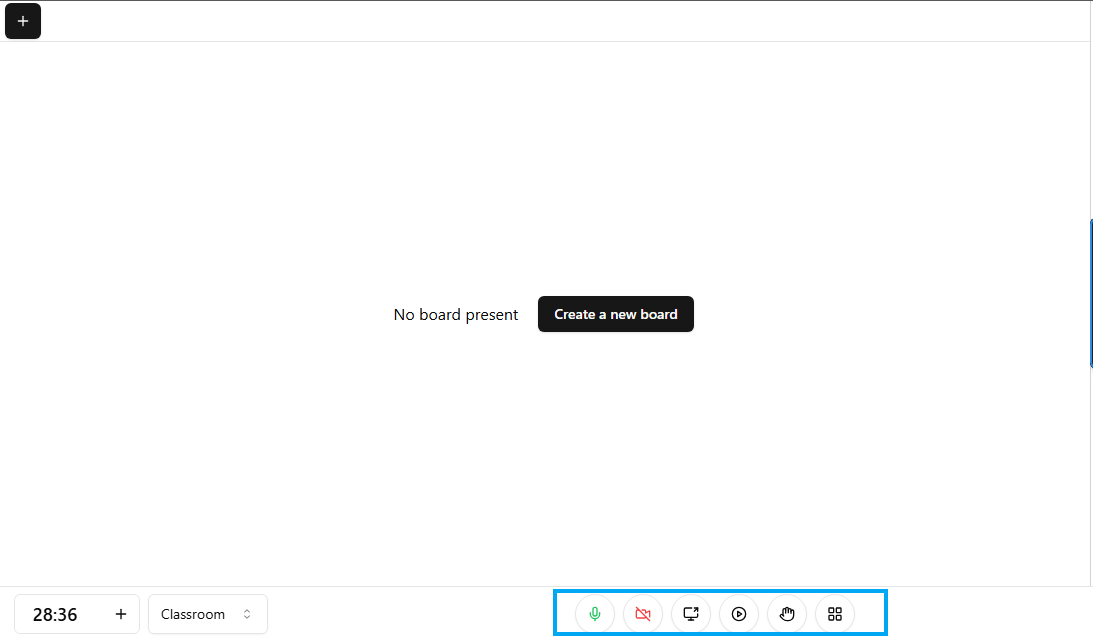Click the empty area below Create a new board
The width and height of the screenshot is (1093, 637).
(x=615, y=450)
